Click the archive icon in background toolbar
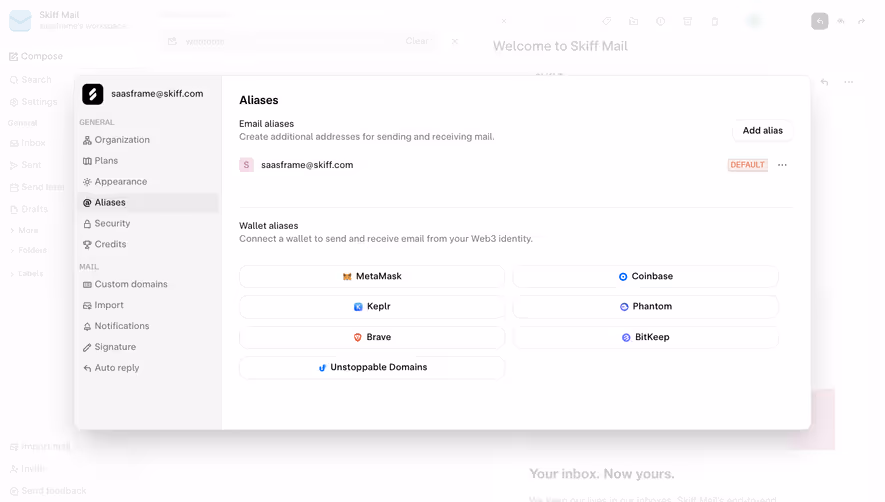 pyautogui.click(x=687, y=21)
